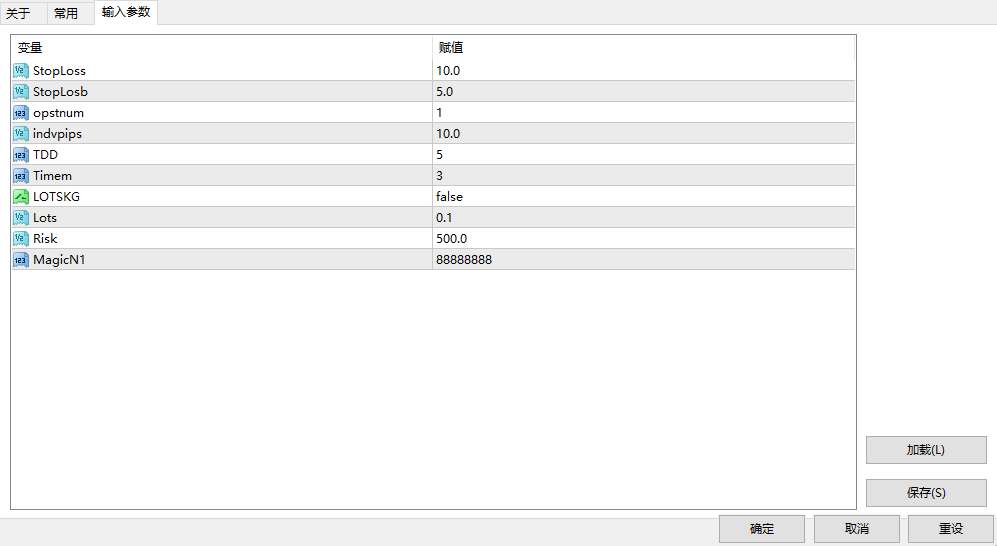Confirm with the 确定 button
This screenshot has width=997, height=546.
point(761,529)
